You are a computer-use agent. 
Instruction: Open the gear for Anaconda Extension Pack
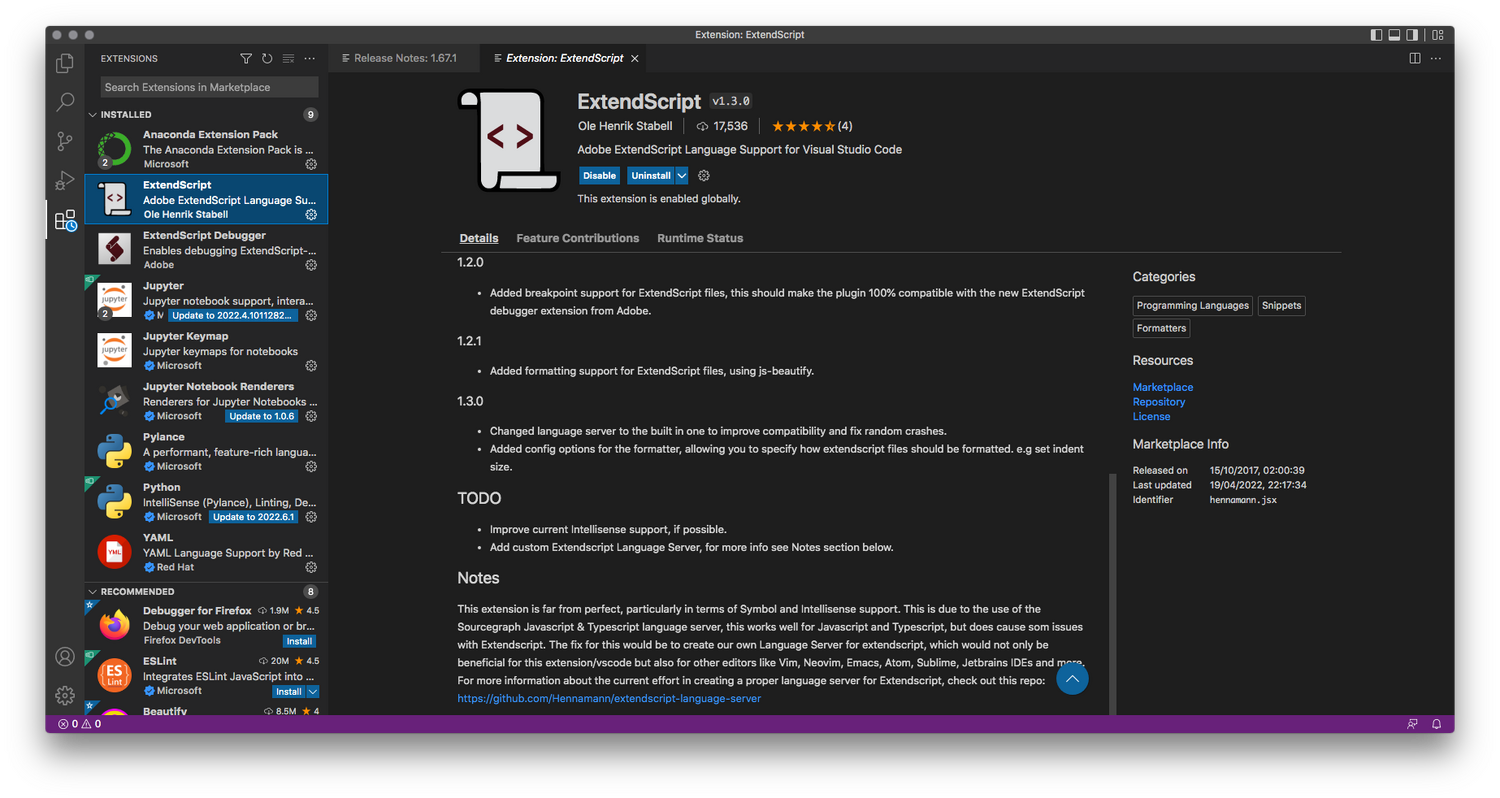click(311, 164)
